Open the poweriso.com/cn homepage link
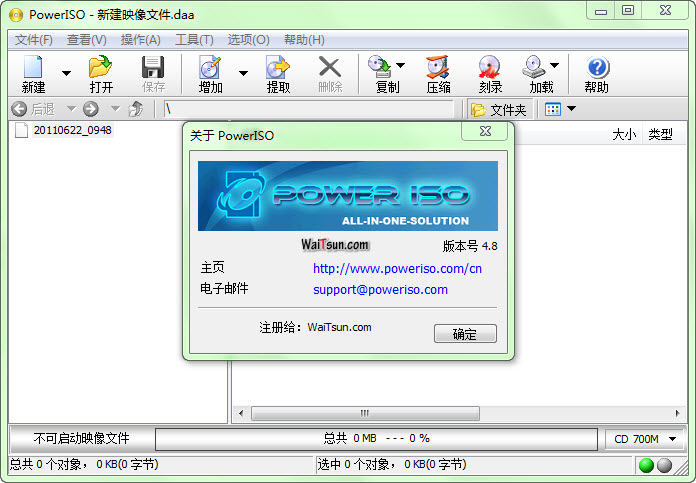696x483 pixels. [x=397, y=268]
